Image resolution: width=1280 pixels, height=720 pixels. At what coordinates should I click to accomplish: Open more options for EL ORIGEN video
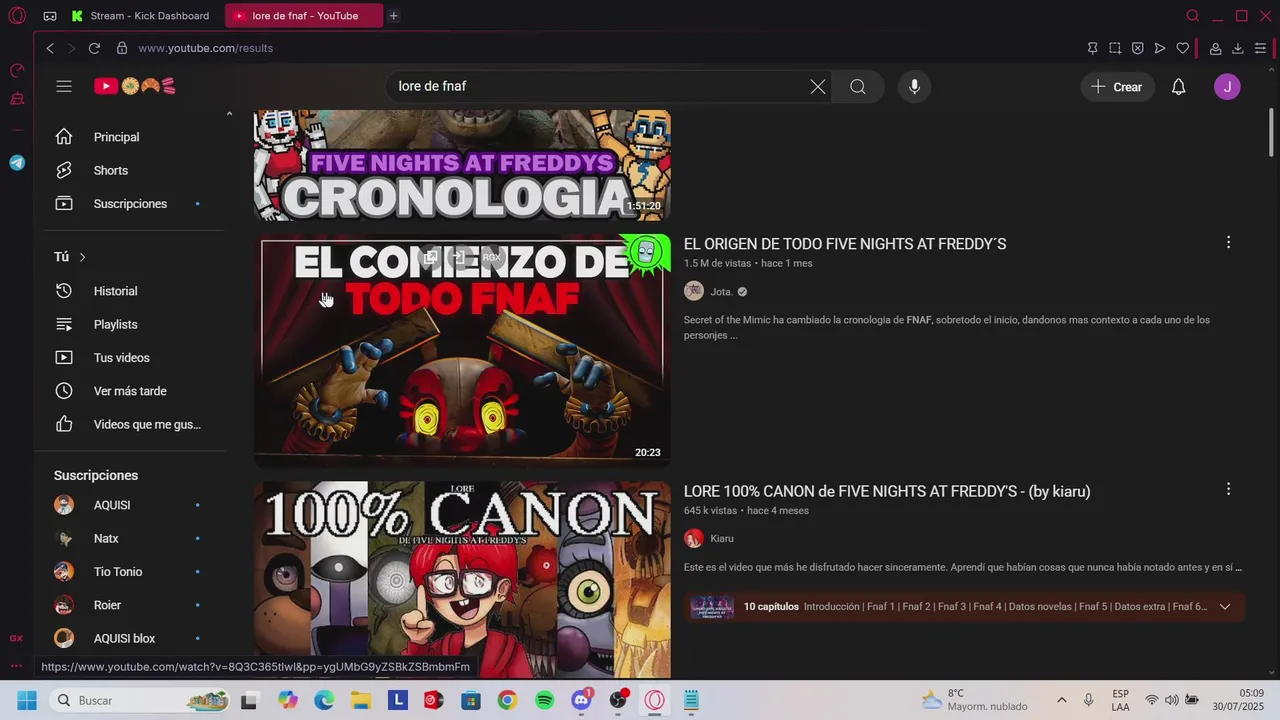tap(1228, 242)
